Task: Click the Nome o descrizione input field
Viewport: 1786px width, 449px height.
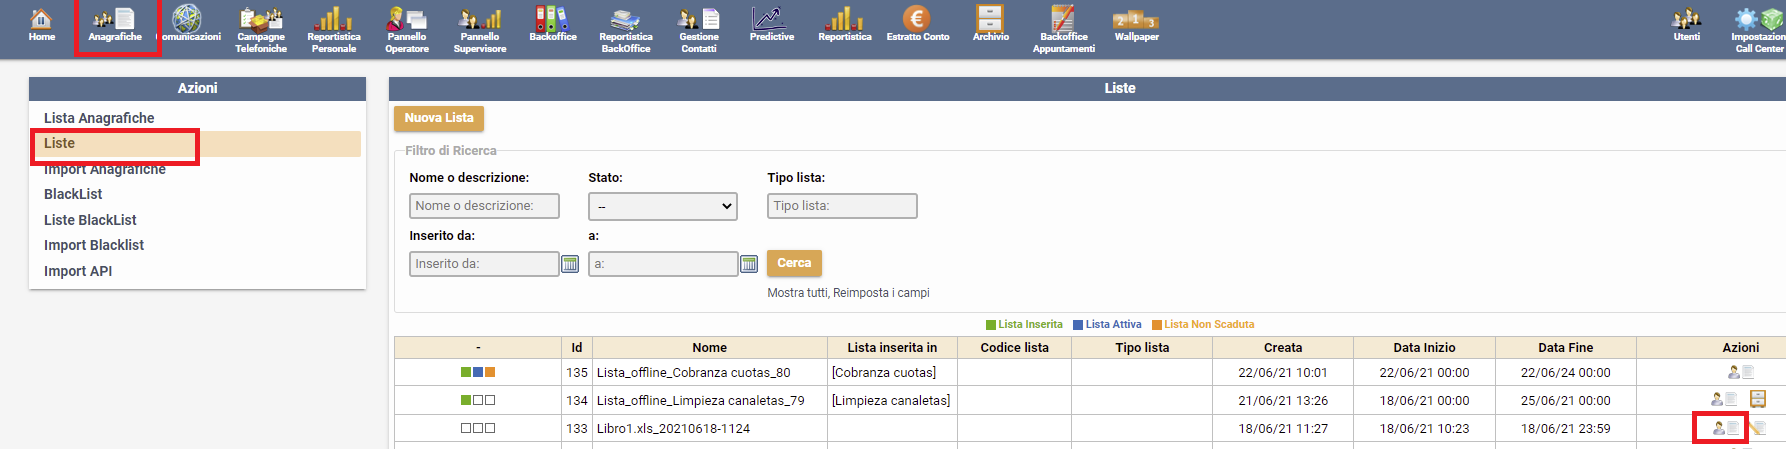Action: pos(484,206)
